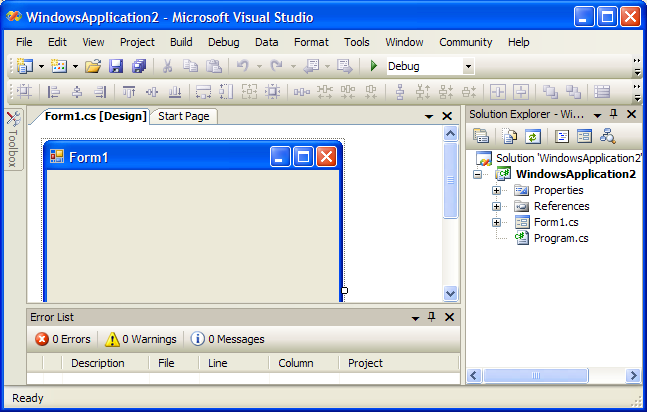Image resolution: width=647 pixels, height=412 pixels.
Task: Click the Align Tops icon
Action: pyautogui.click(x=129, y=92)
